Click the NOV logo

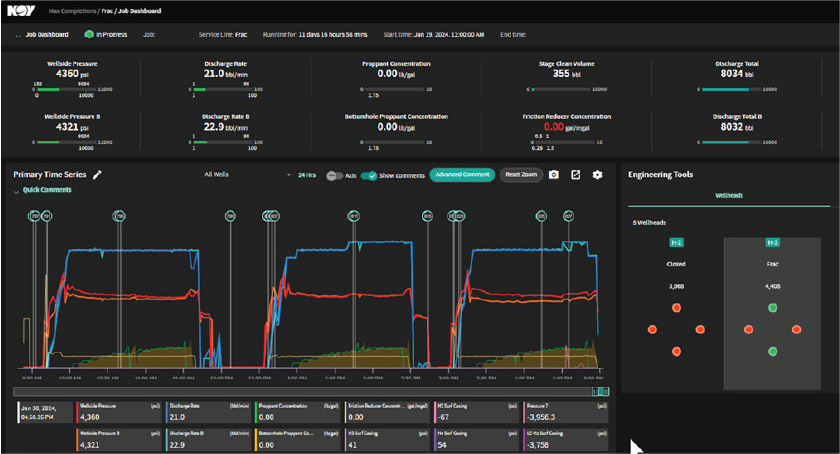(x=21, y=10)
